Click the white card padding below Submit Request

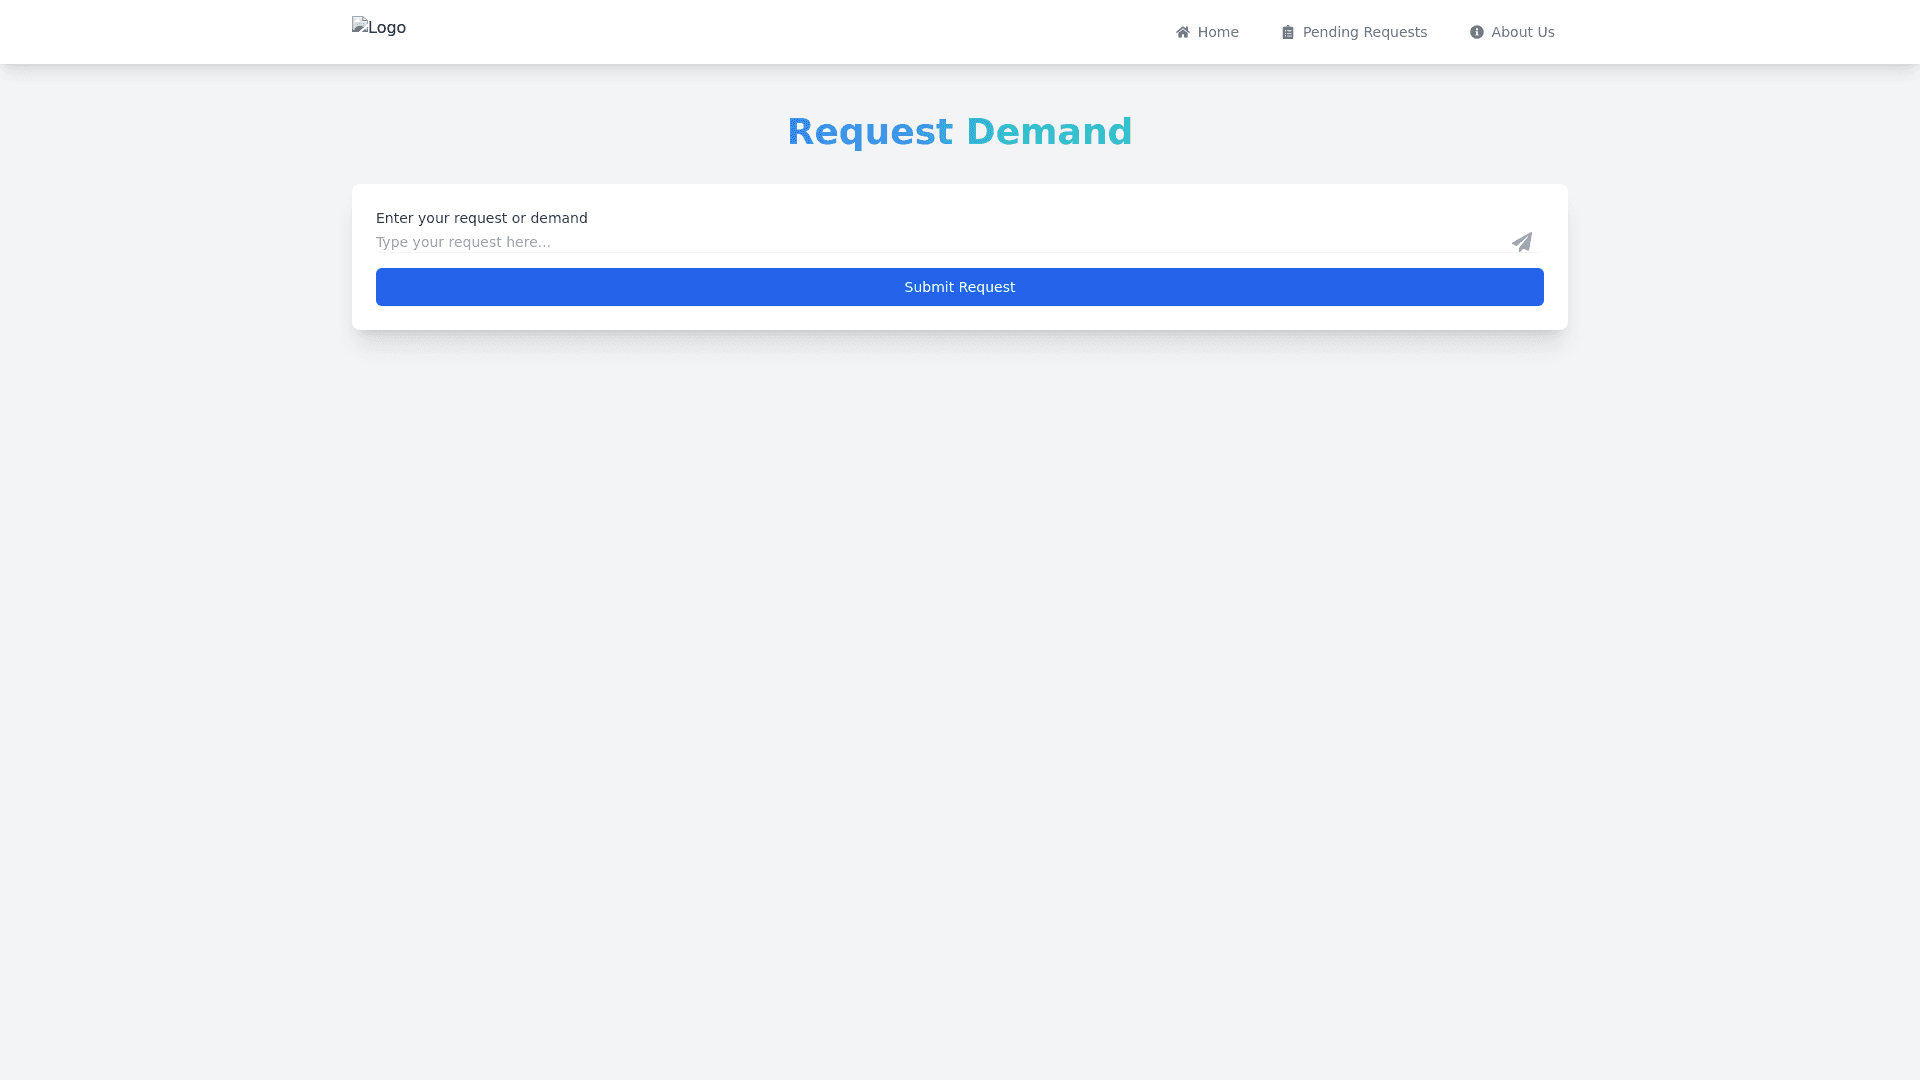[960, 318]
